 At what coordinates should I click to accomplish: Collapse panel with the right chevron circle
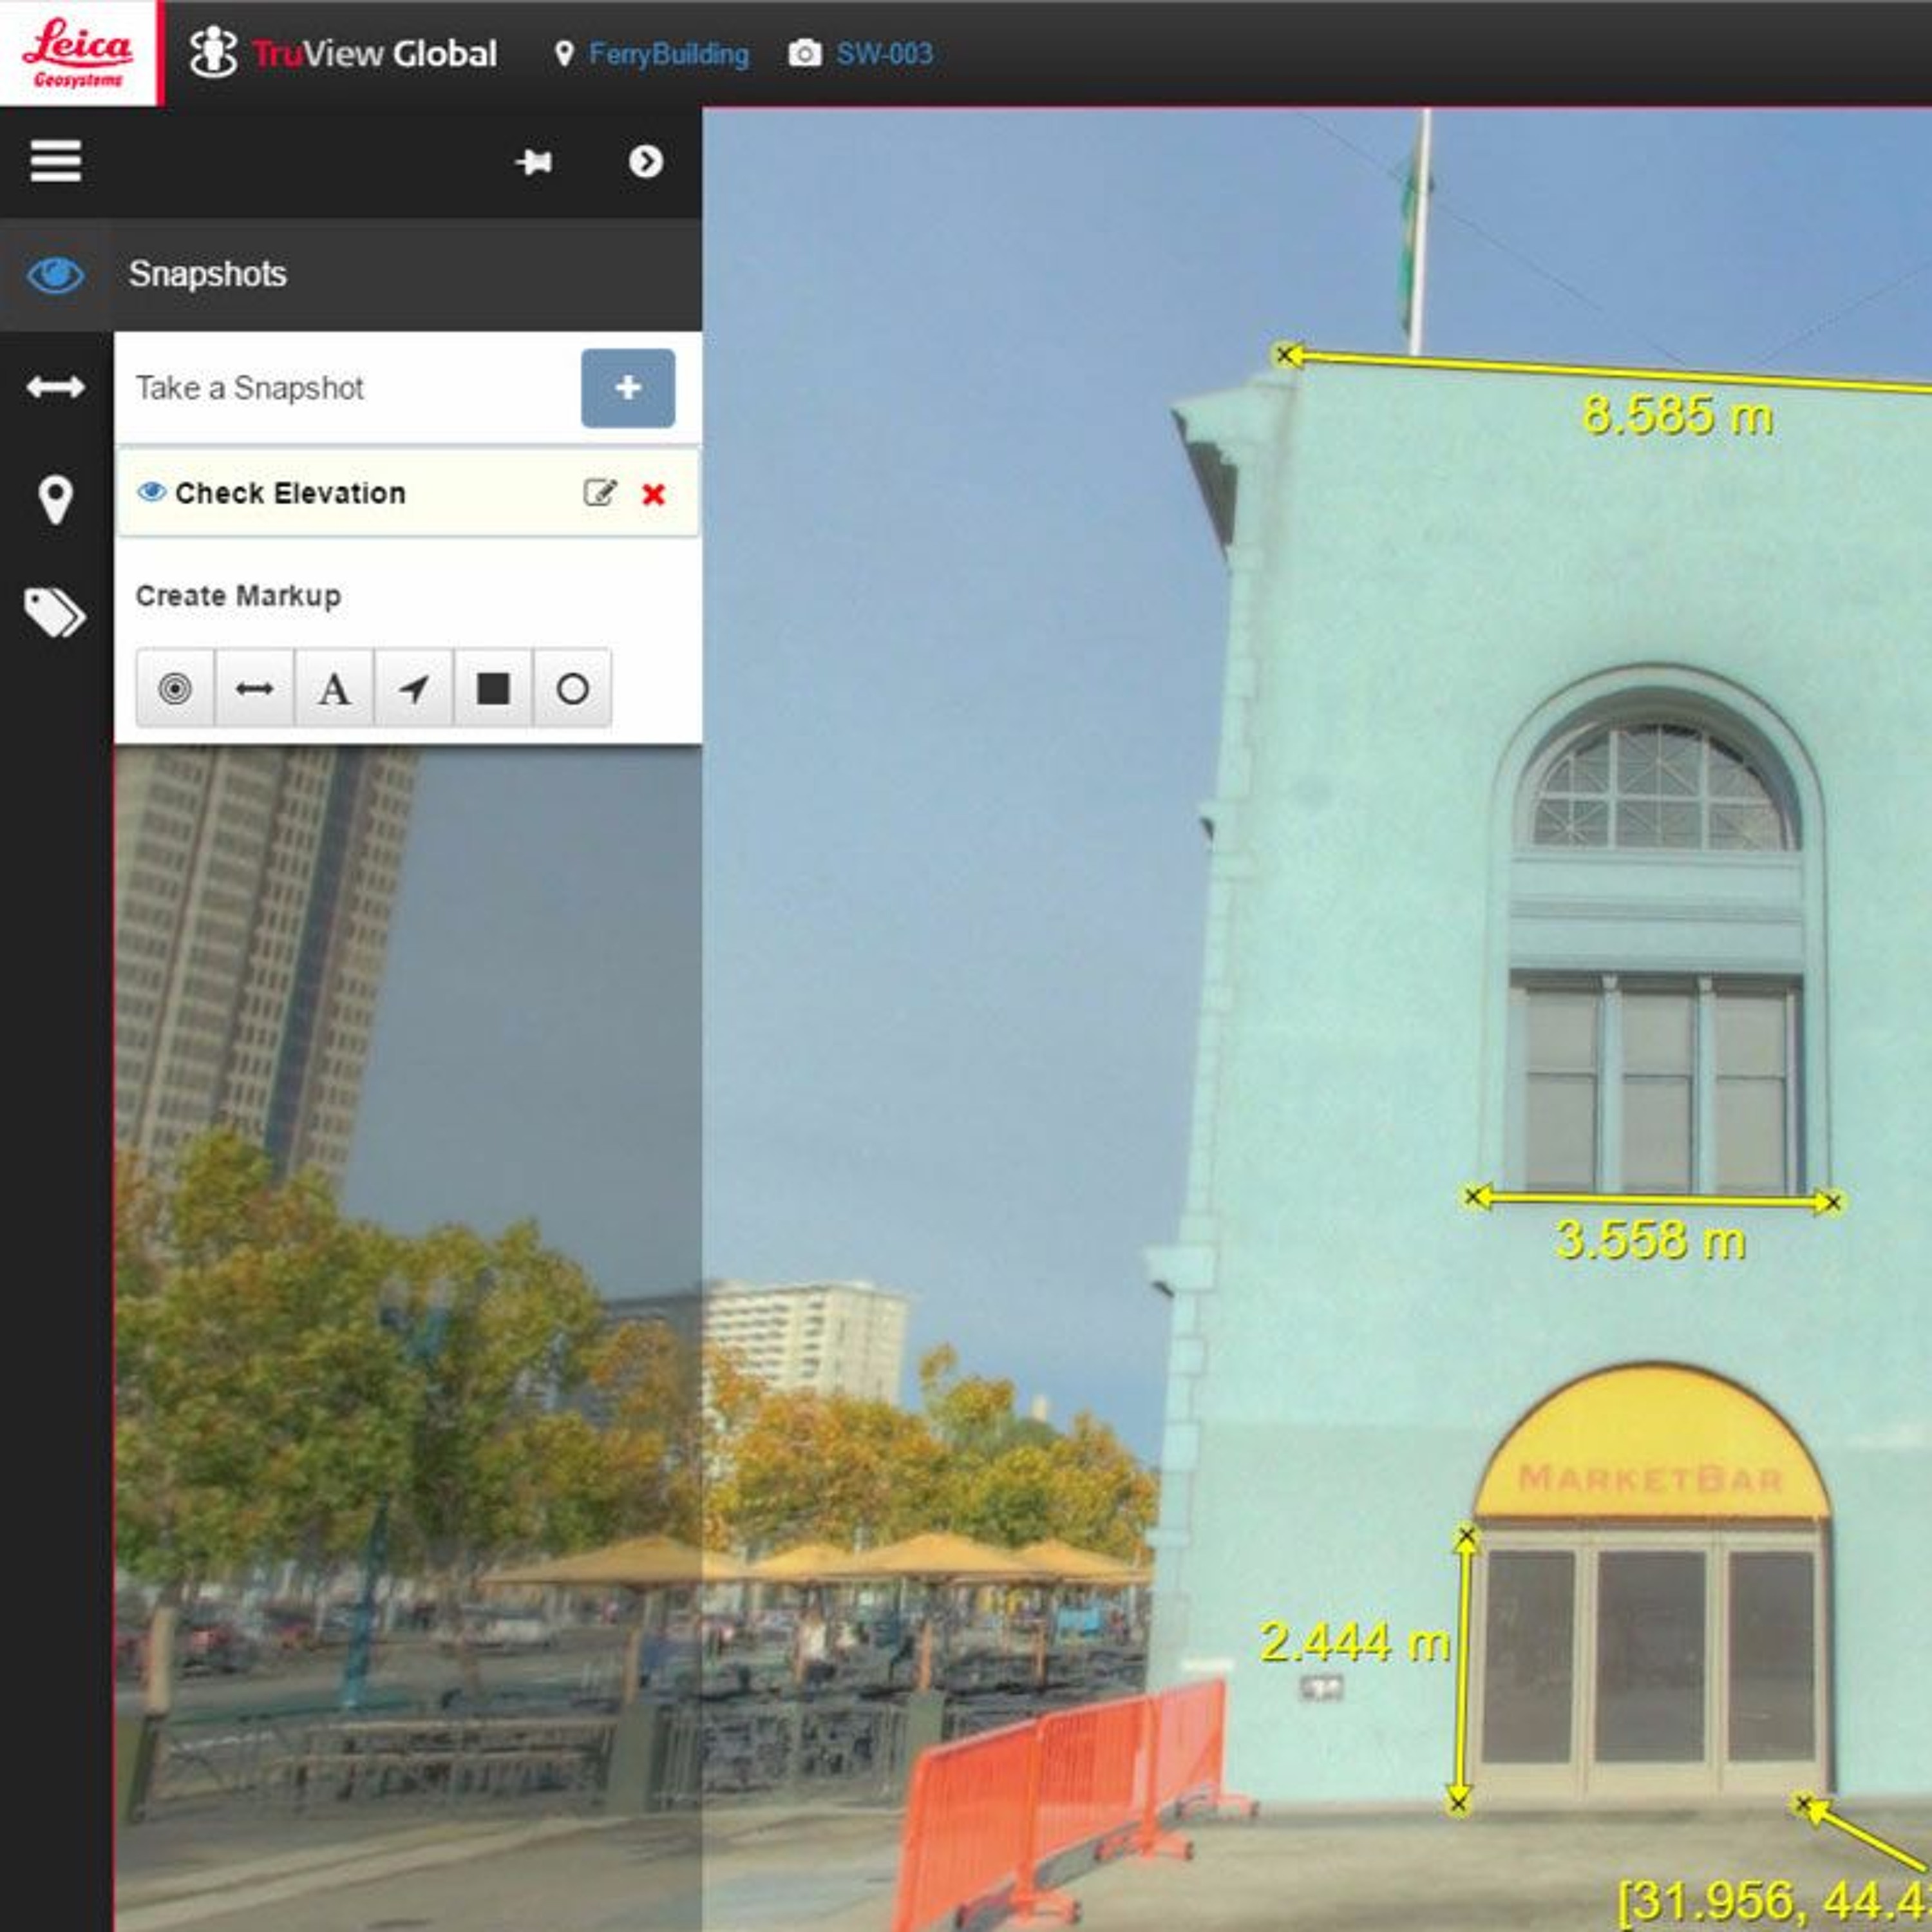645,162
